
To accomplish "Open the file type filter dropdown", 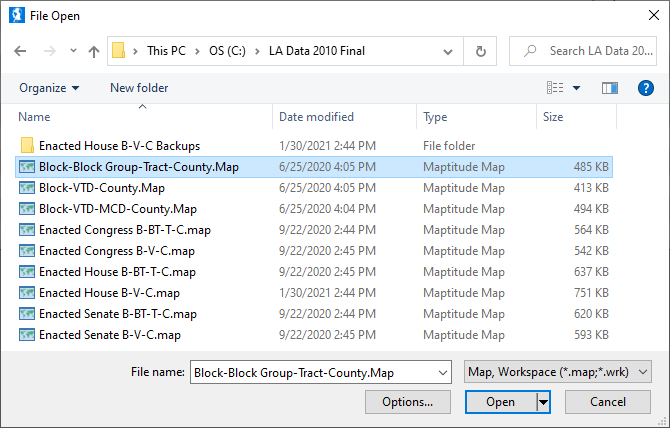I will (x=558, y=373).
